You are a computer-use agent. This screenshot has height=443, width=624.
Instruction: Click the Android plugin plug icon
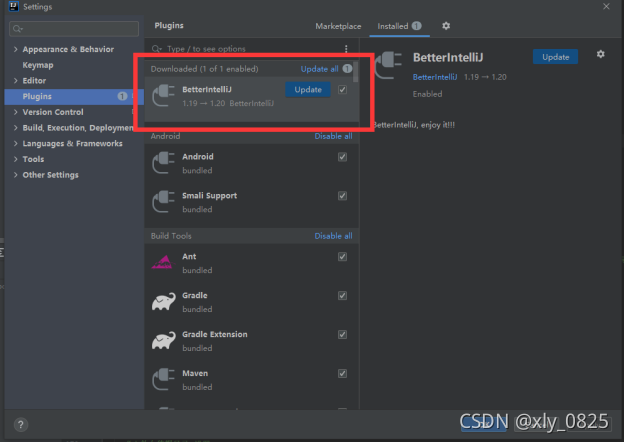164,163
